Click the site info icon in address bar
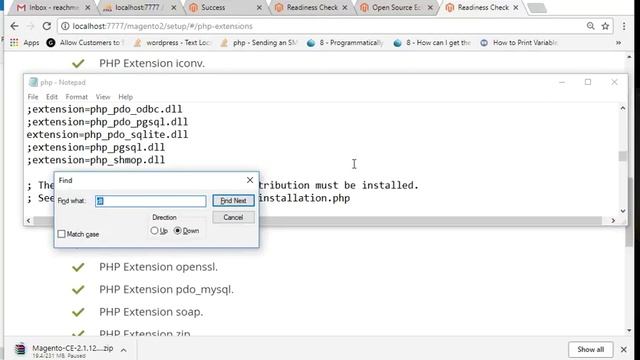Viewport: 640px width, 360px height. (65, 26)
